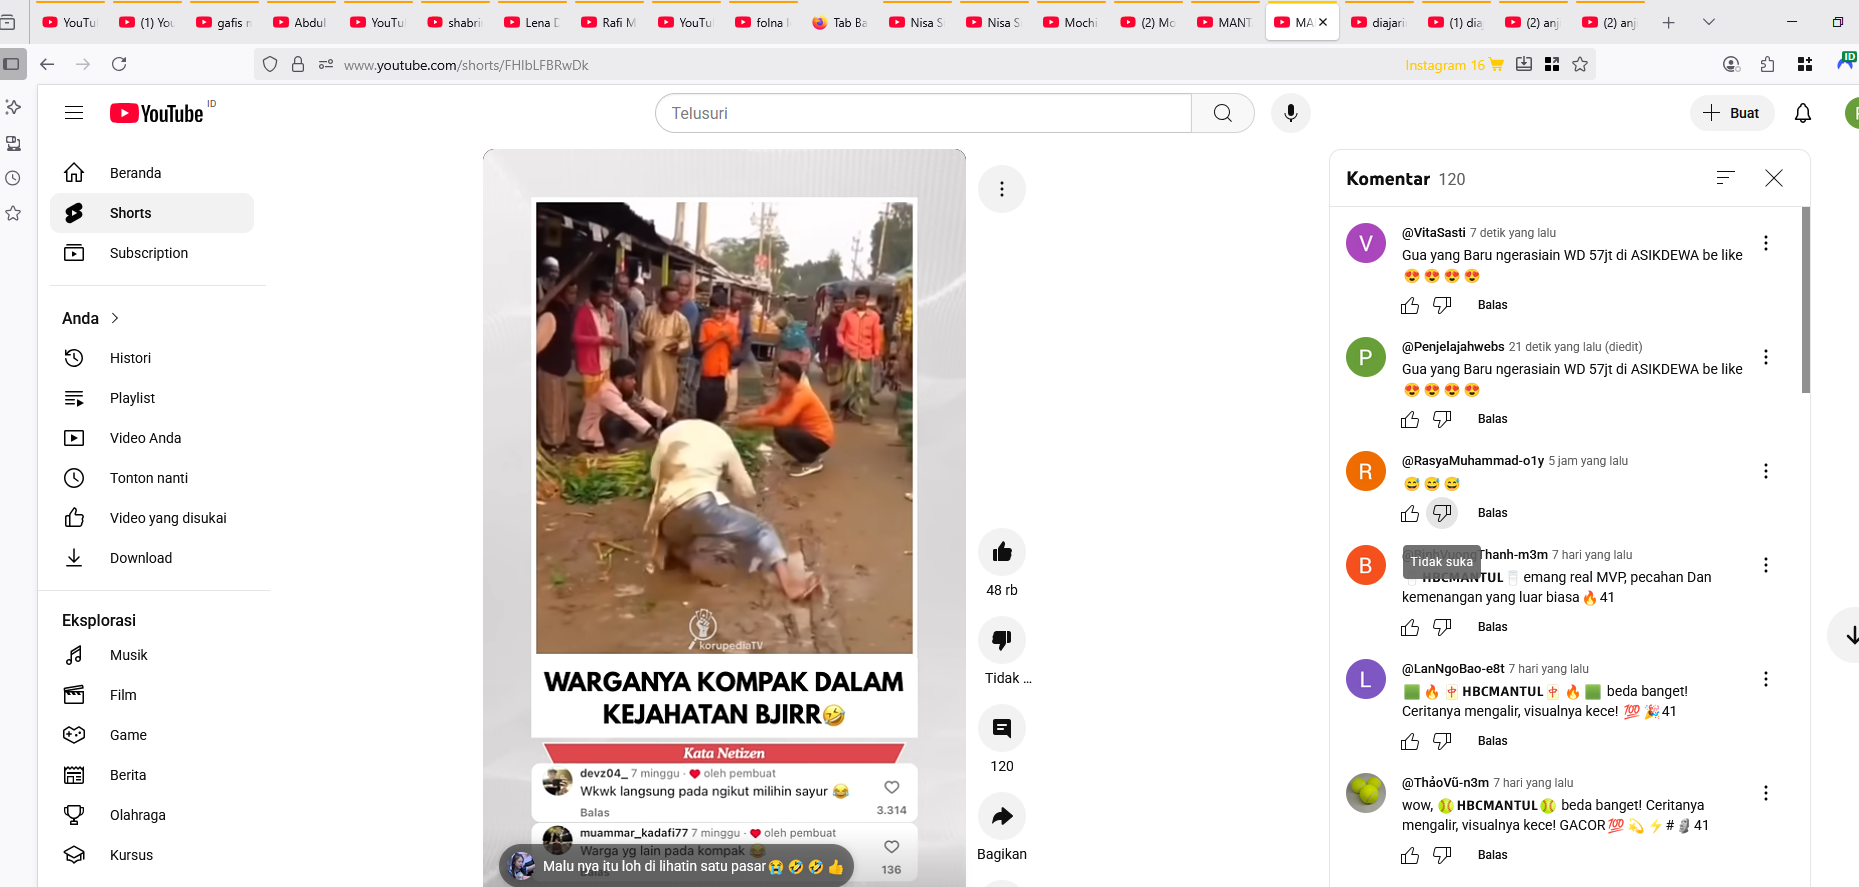1859x887 pixels.
Task: Click the Buat create button
Action: point(1732,113)
